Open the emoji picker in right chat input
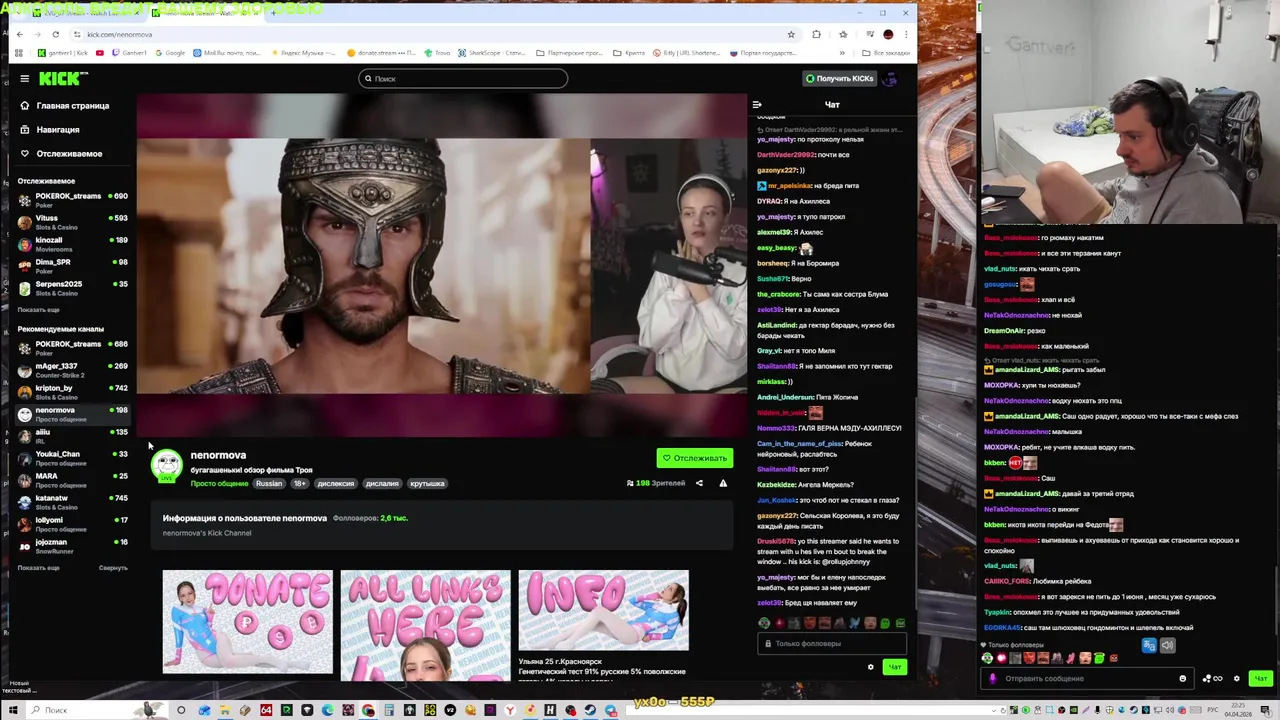The width and height of the screenshot is (1280, 720). [x=1182, y=678]
